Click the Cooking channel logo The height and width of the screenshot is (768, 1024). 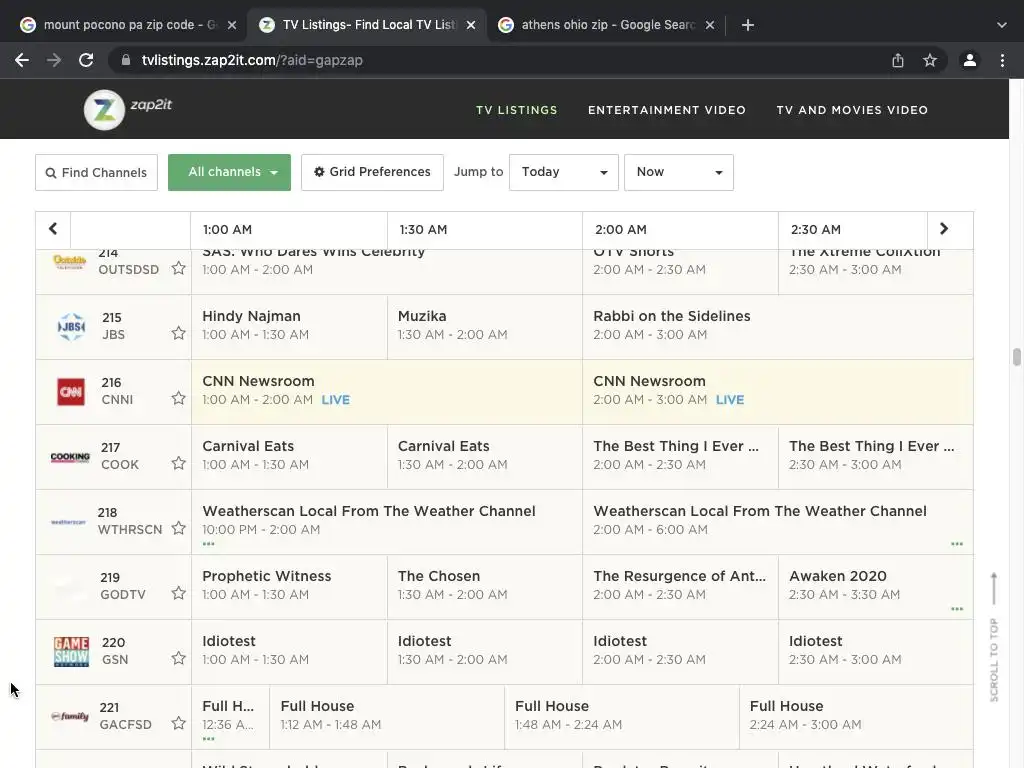pyautogui.click(x=71, y=457)
